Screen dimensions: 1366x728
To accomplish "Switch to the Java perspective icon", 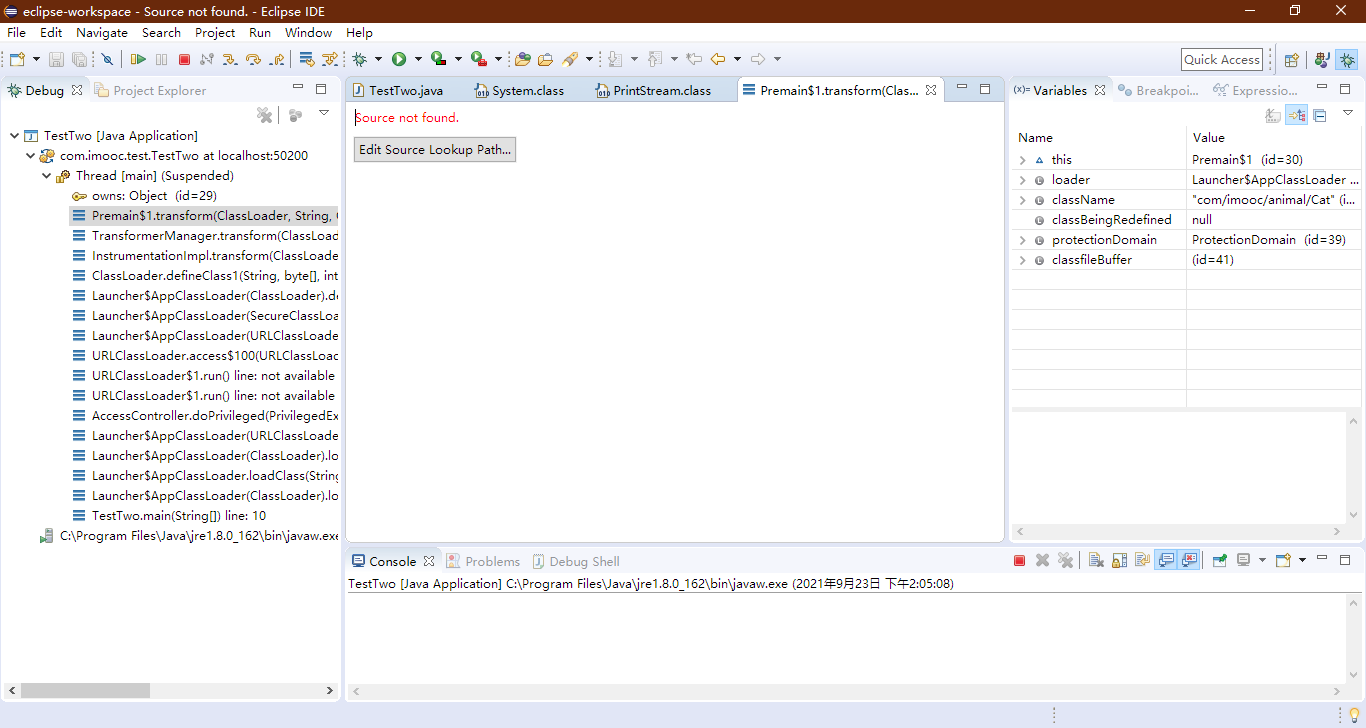I will tap(1322, 60).
